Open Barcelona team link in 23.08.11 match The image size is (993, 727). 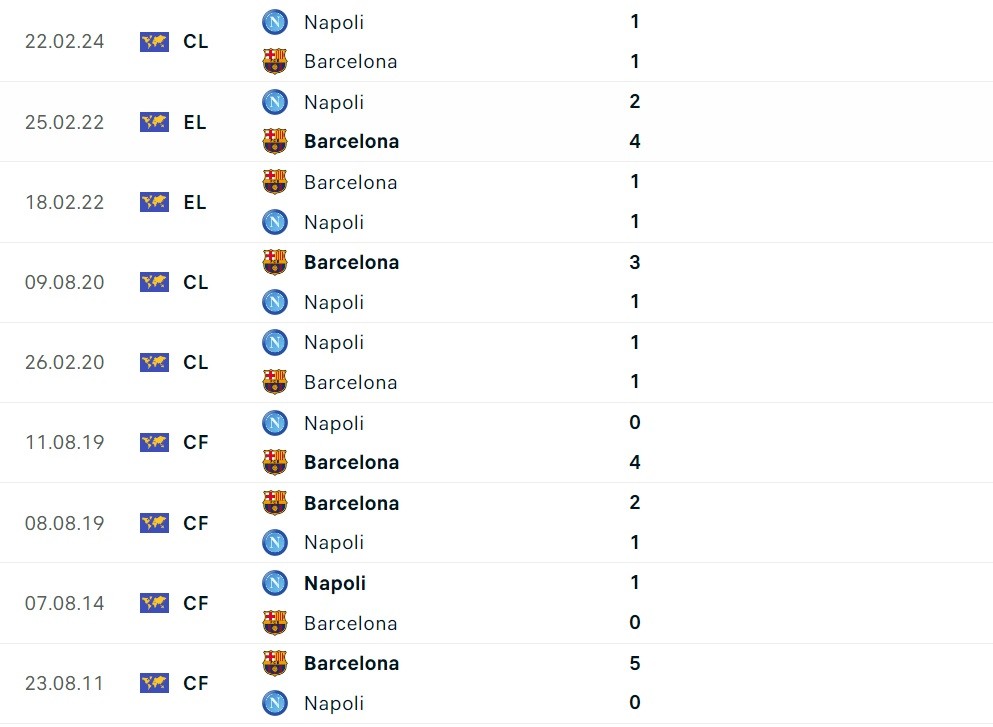click(x=351, y=663)
